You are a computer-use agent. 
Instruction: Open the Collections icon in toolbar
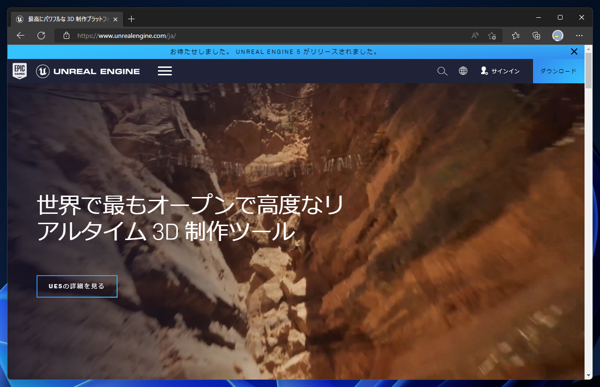coord(536,36)
